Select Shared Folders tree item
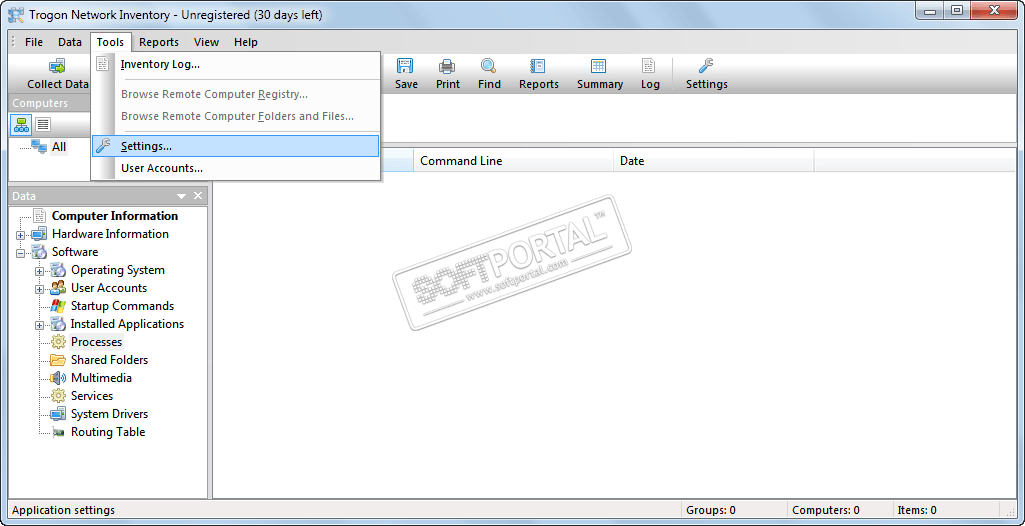The height and width of the screenshot is (526, 1025). point(109,360)
